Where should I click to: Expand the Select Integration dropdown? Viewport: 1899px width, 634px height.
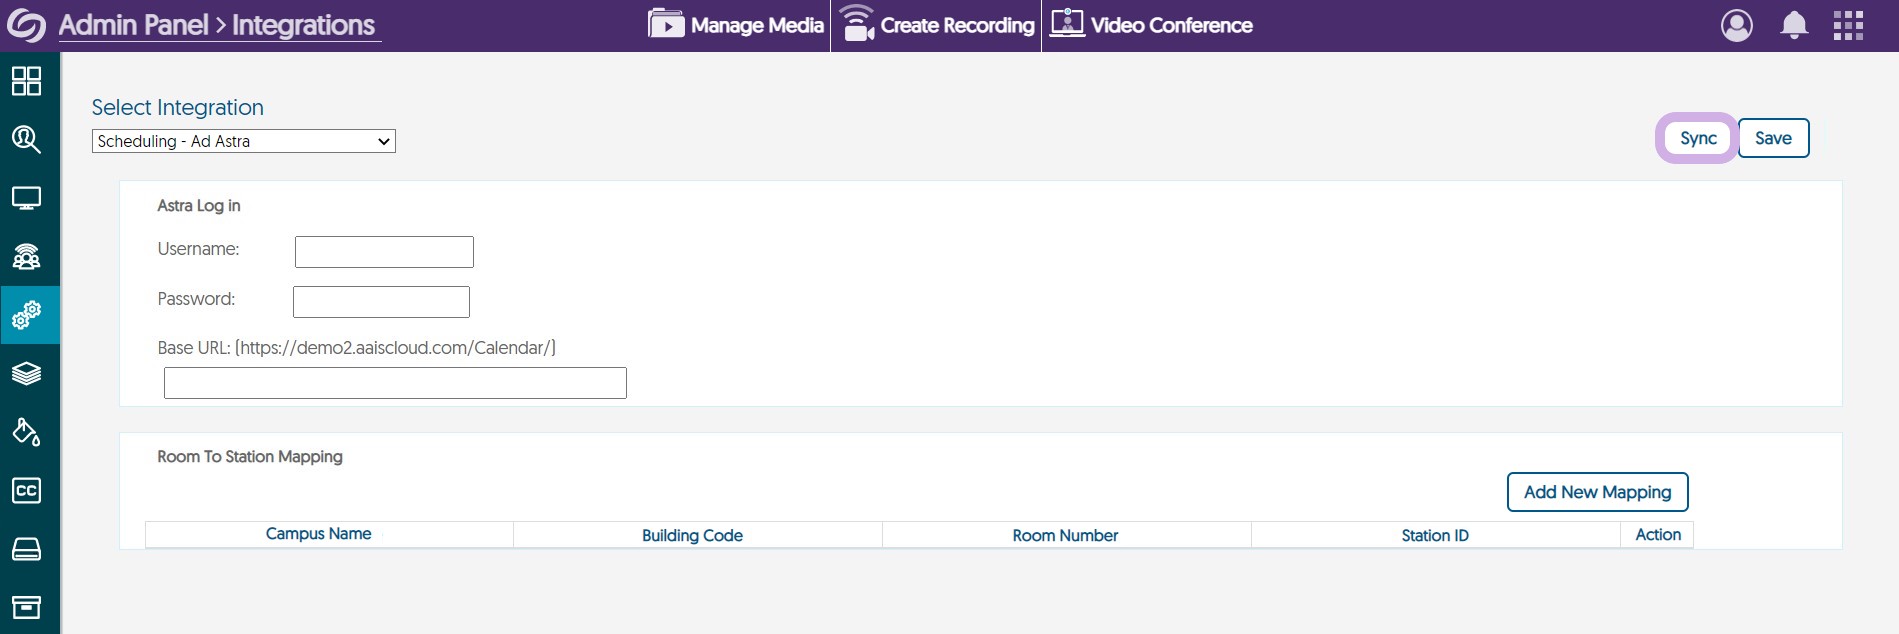point(244,142)
